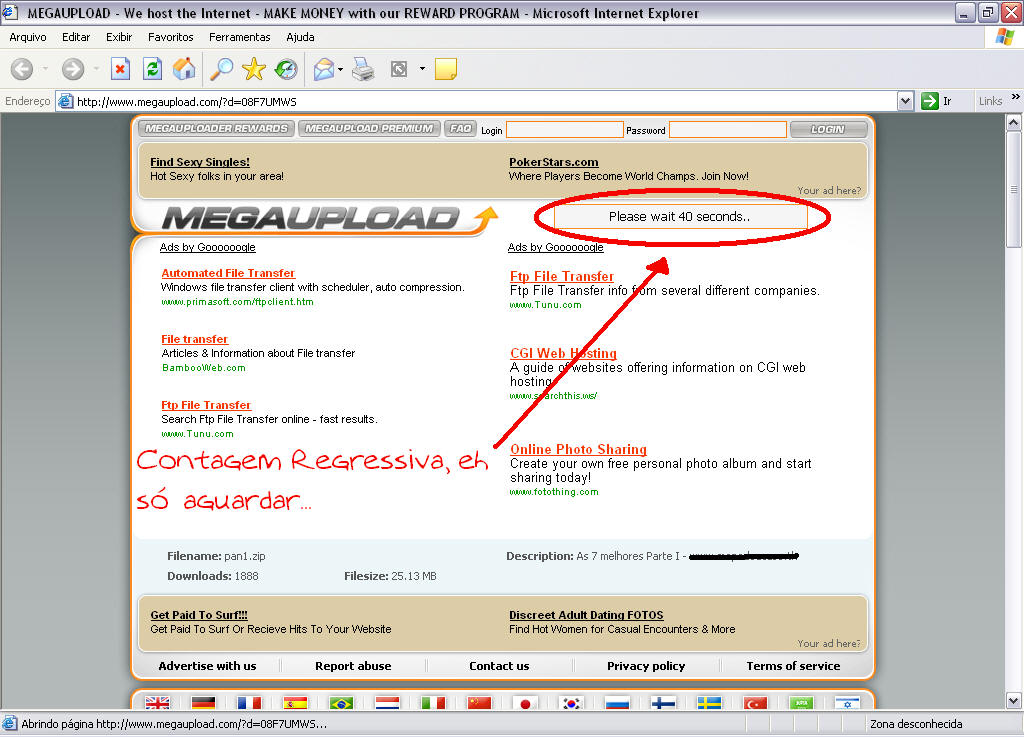Click the address bar URL field
The image size is (1024, 737).
coord(485,101)
